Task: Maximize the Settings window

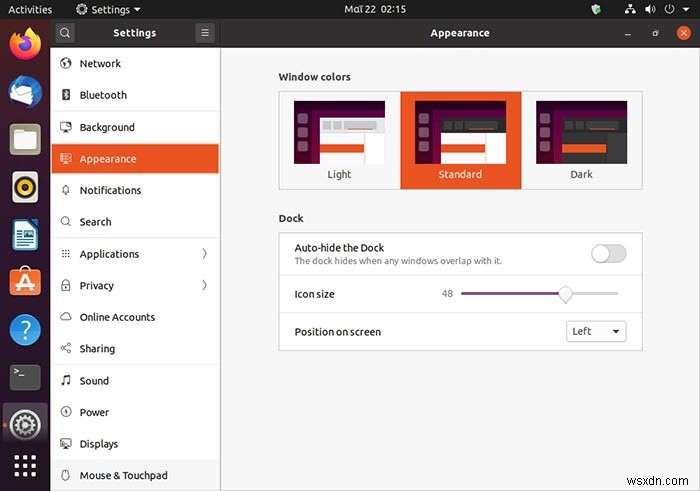Action: pos(655,33)
